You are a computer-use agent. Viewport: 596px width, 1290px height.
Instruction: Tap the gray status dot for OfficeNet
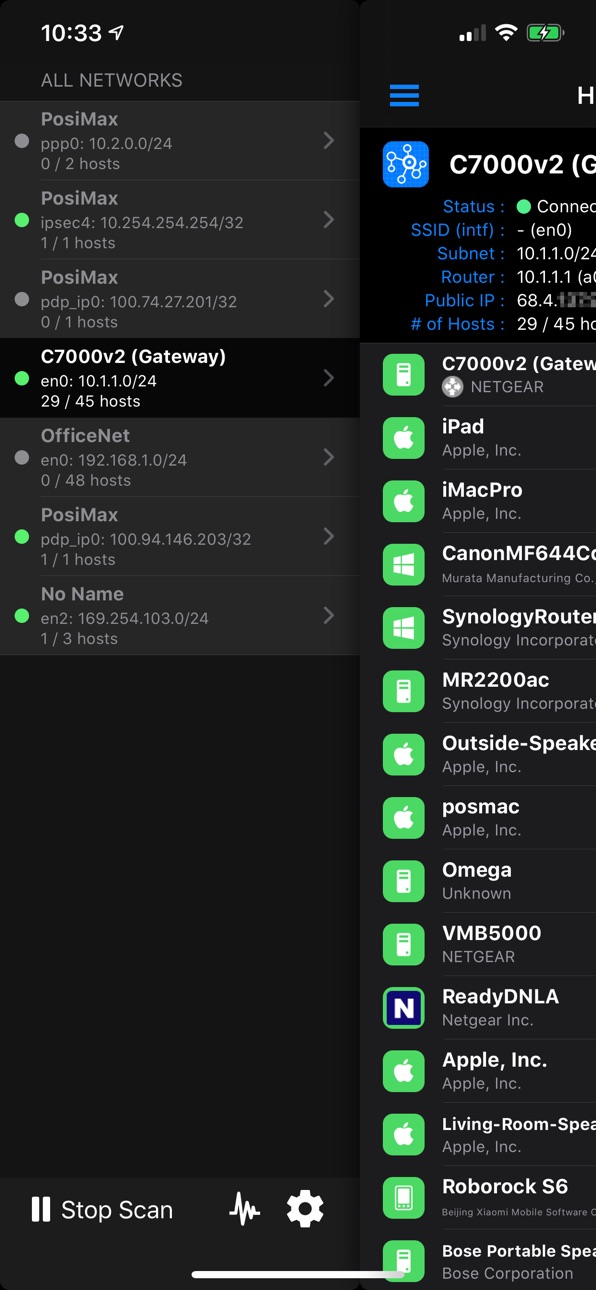(22, 457)
